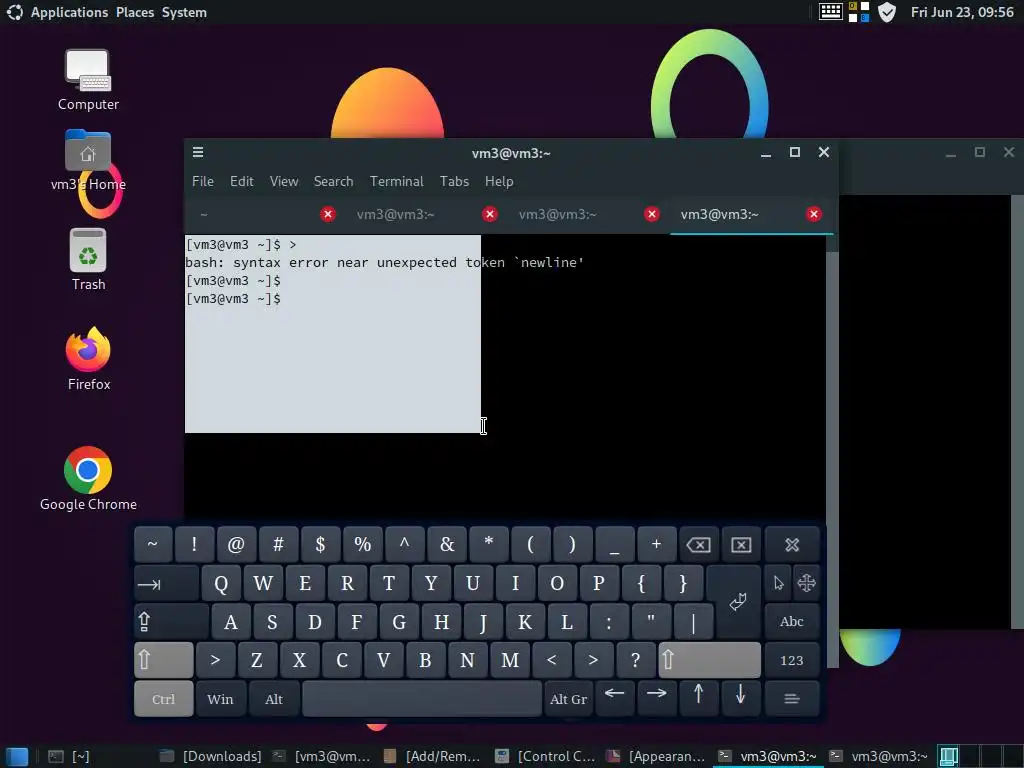Open the Trash desktop icon
Viewport: 1024px width, 768px height.
click(x=88, y=259)
